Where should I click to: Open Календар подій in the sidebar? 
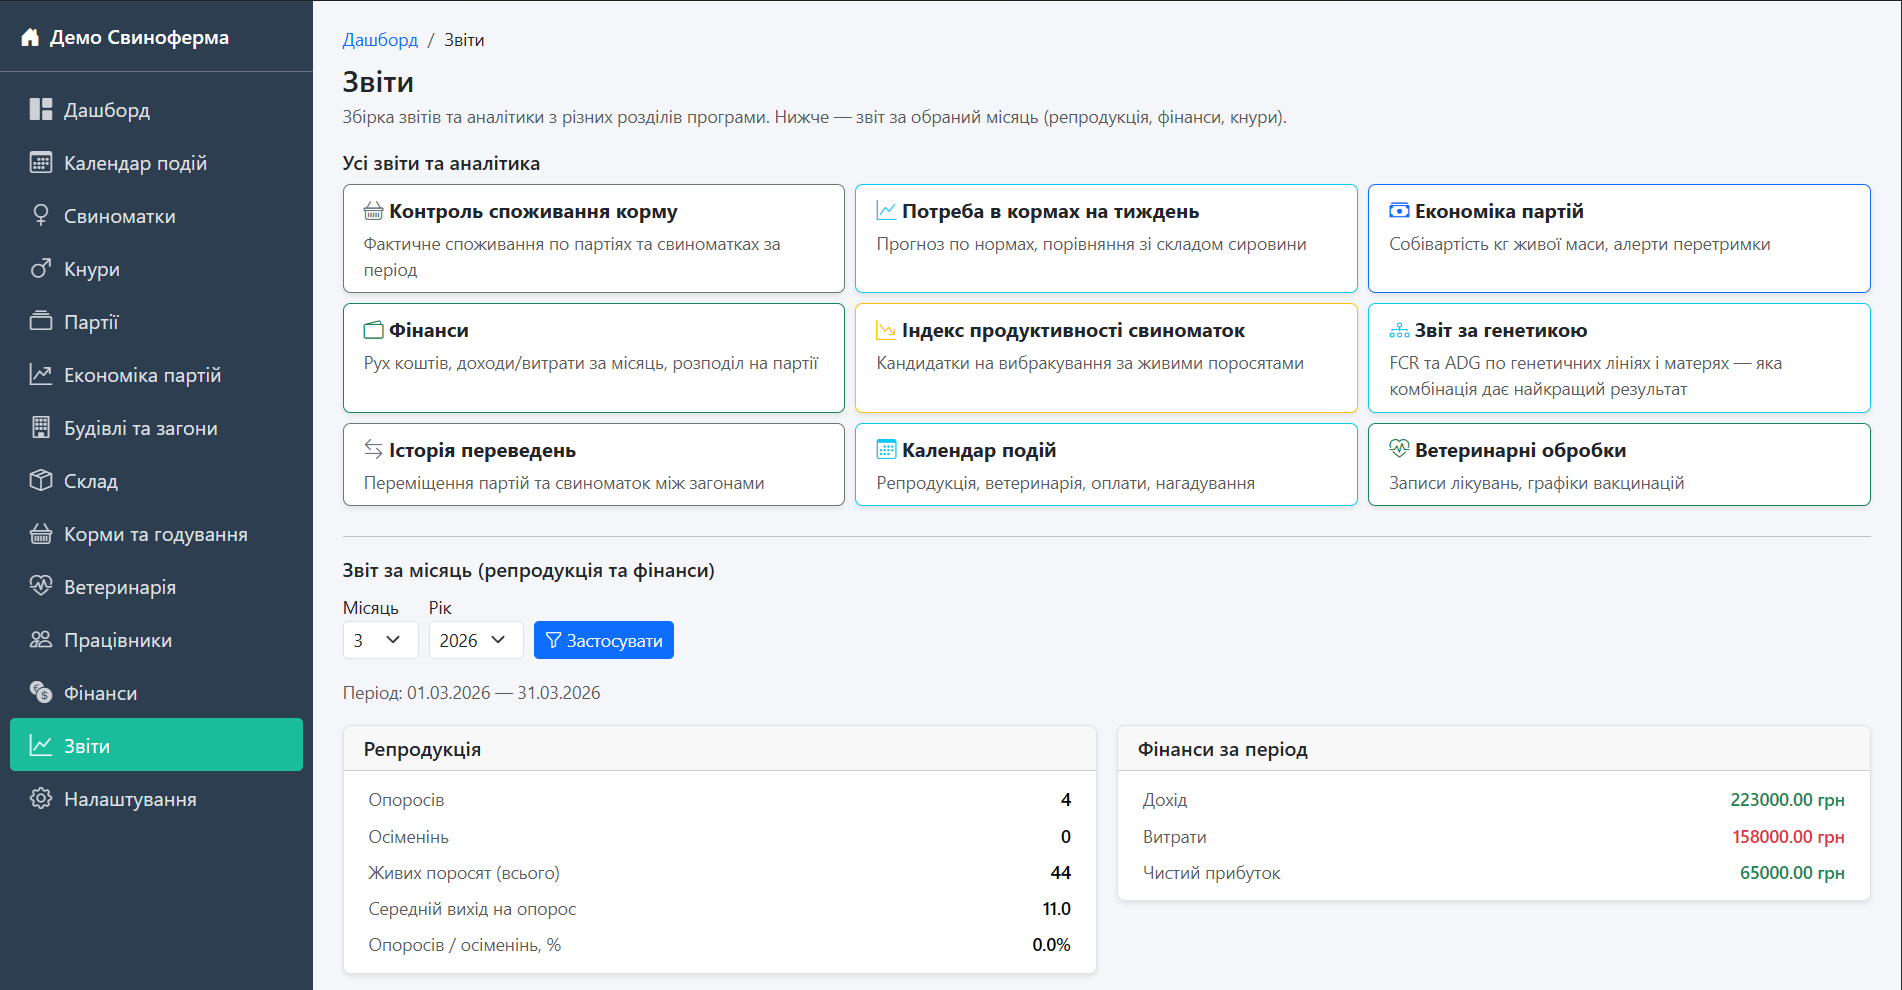coord(135,163)
